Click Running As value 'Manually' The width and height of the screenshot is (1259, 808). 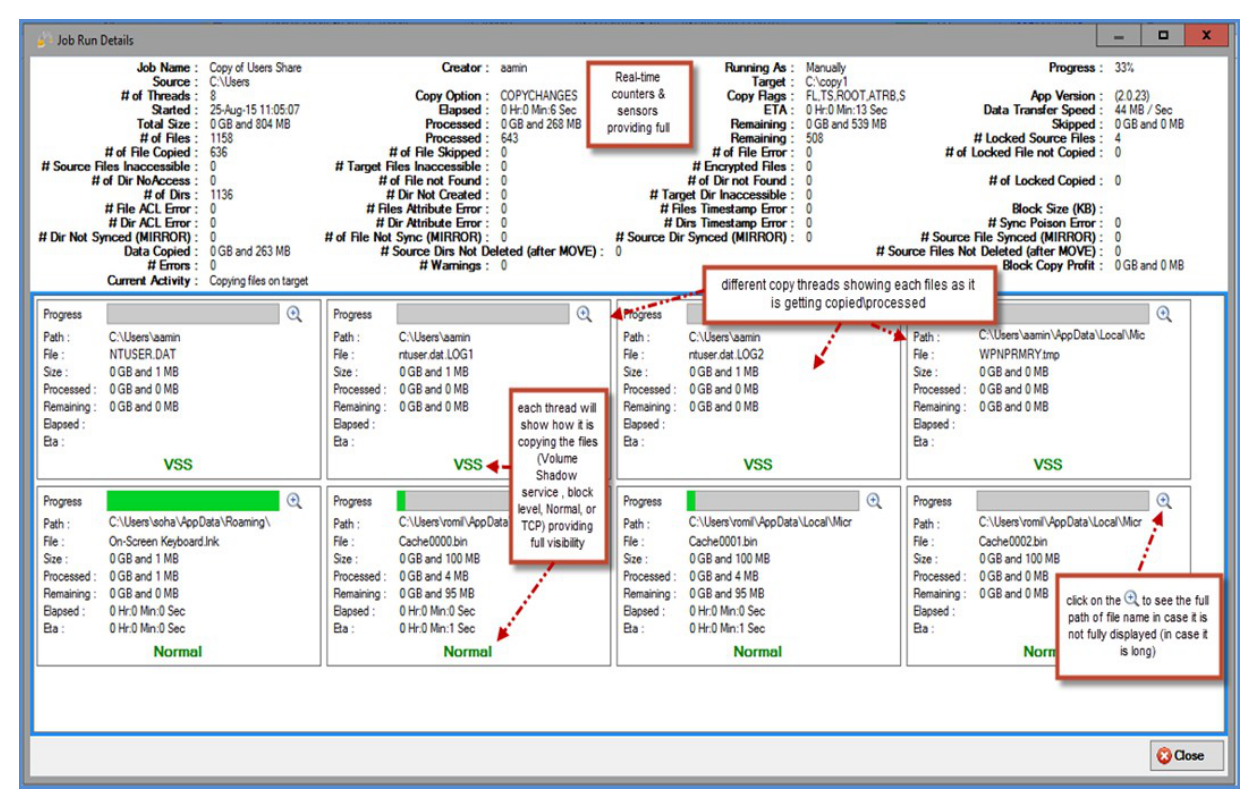coord(826,68)
